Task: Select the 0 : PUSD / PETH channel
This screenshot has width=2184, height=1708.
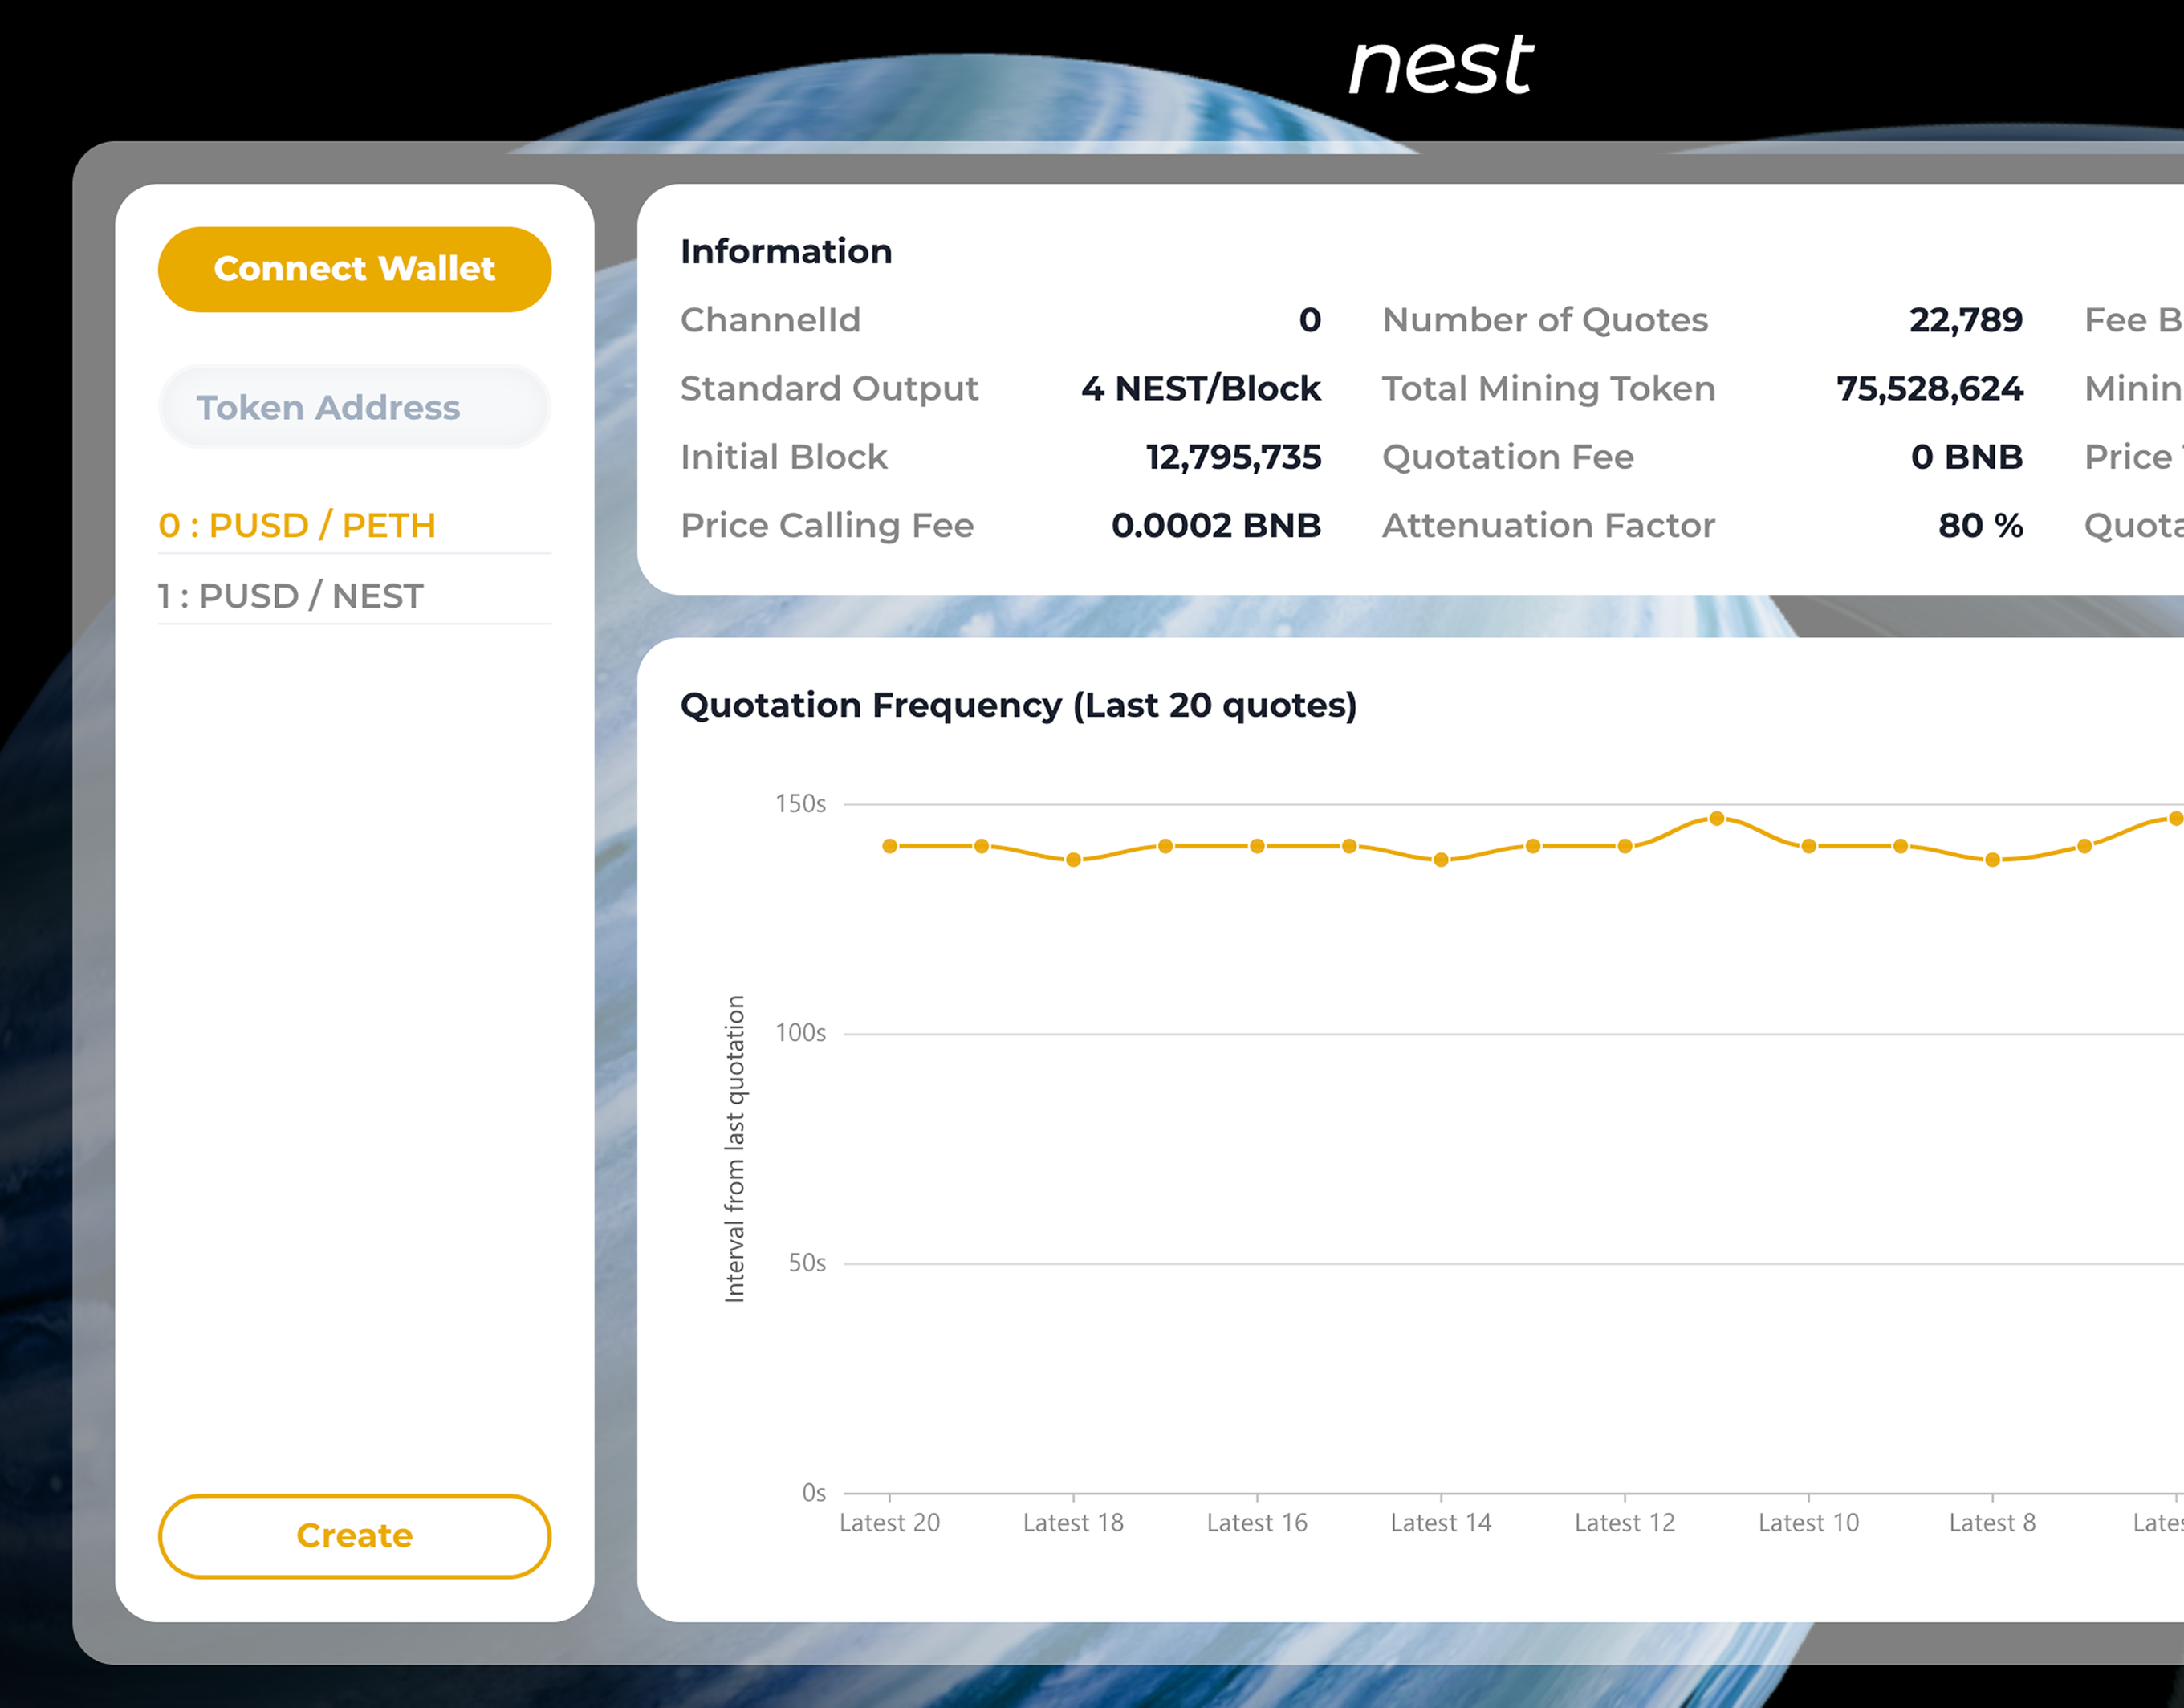Action: (x=297, y=525)
